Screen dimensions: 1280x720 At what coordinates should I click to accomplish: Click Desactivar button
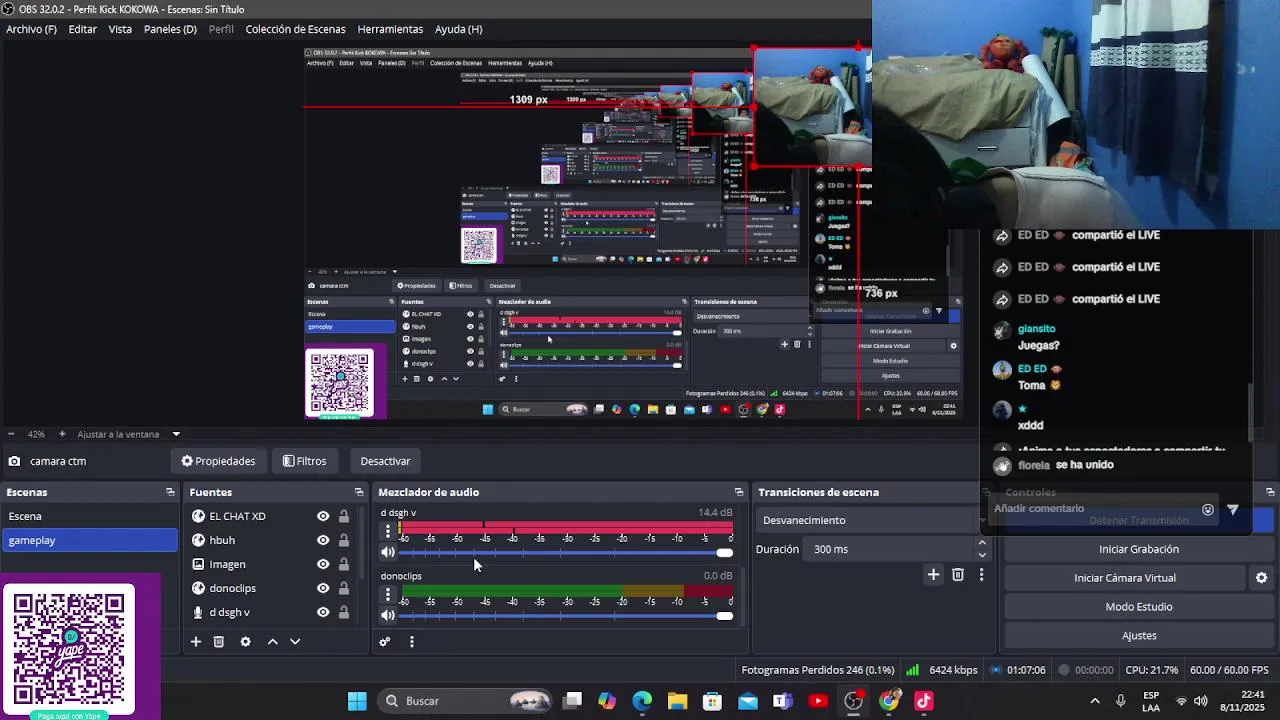(385, 461)
